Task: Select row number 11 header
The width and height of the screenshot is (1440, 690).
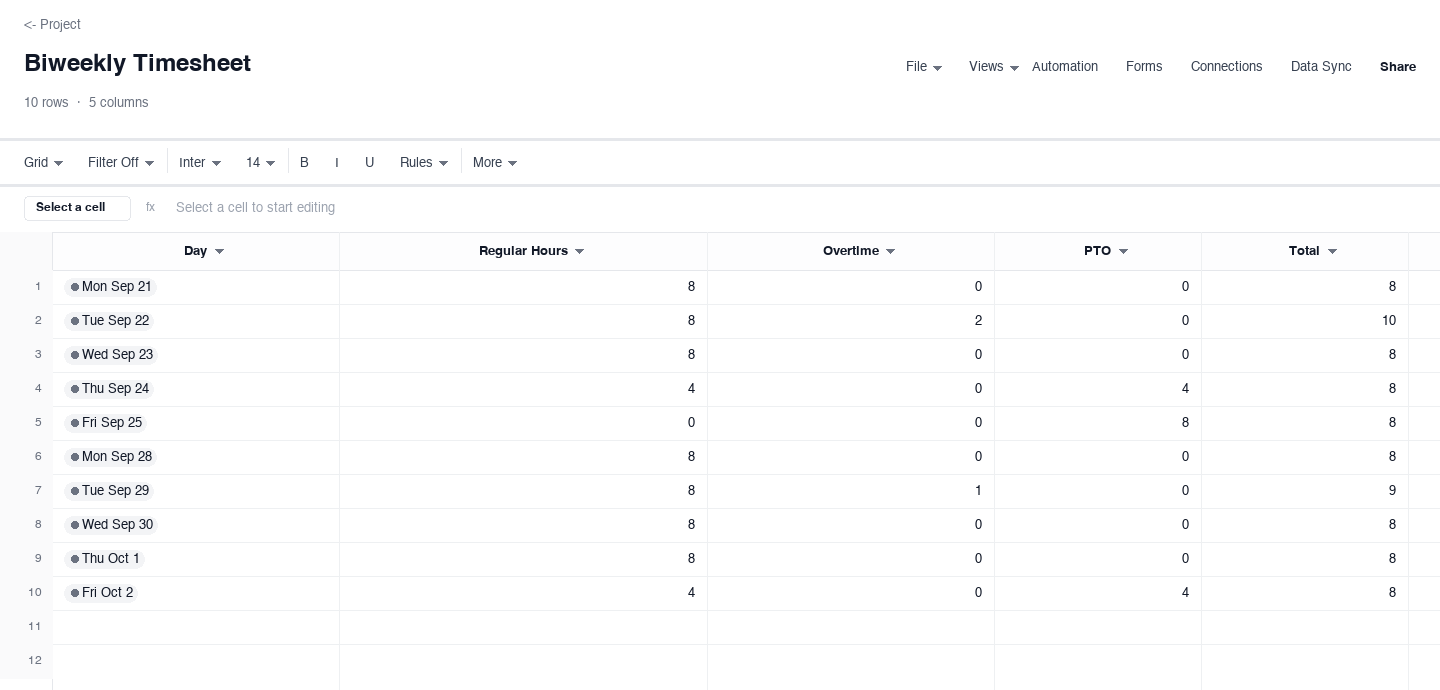Action: (26, 627)
